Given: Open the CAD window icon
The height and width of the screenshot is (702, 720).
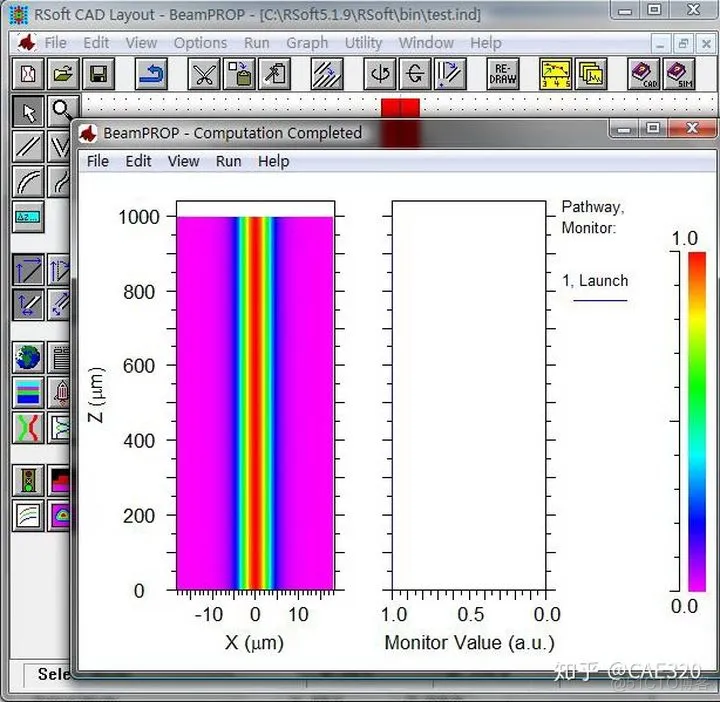Looking at the screenshot, I should [643, 75].
